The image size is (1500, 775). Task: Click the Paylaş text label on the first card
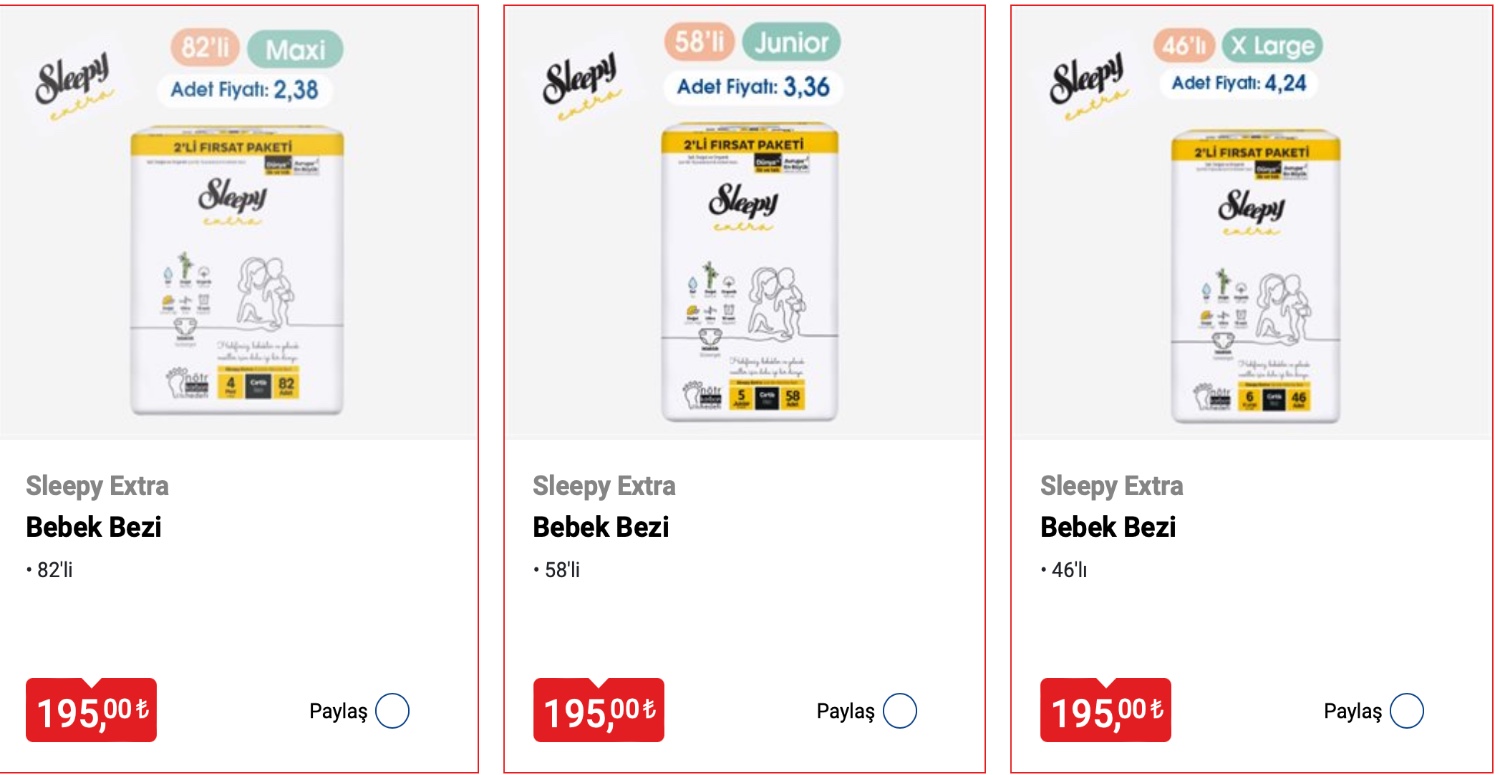(339, 711)
